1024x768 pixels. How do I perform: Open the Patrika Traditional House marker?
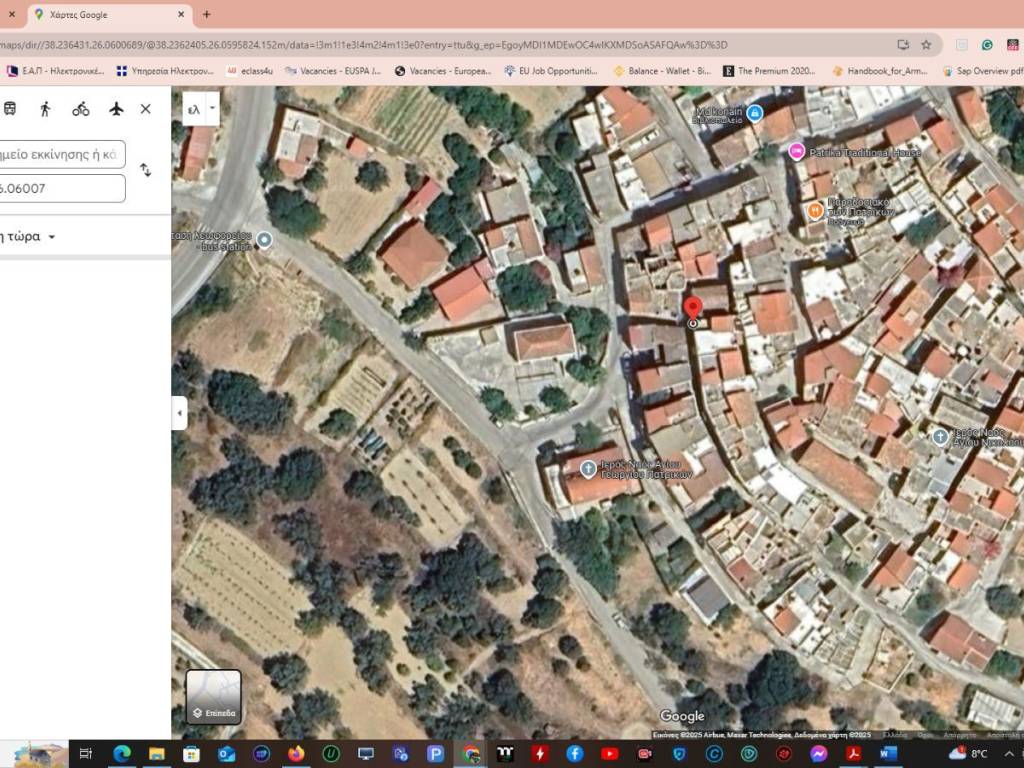click(796, 152)
